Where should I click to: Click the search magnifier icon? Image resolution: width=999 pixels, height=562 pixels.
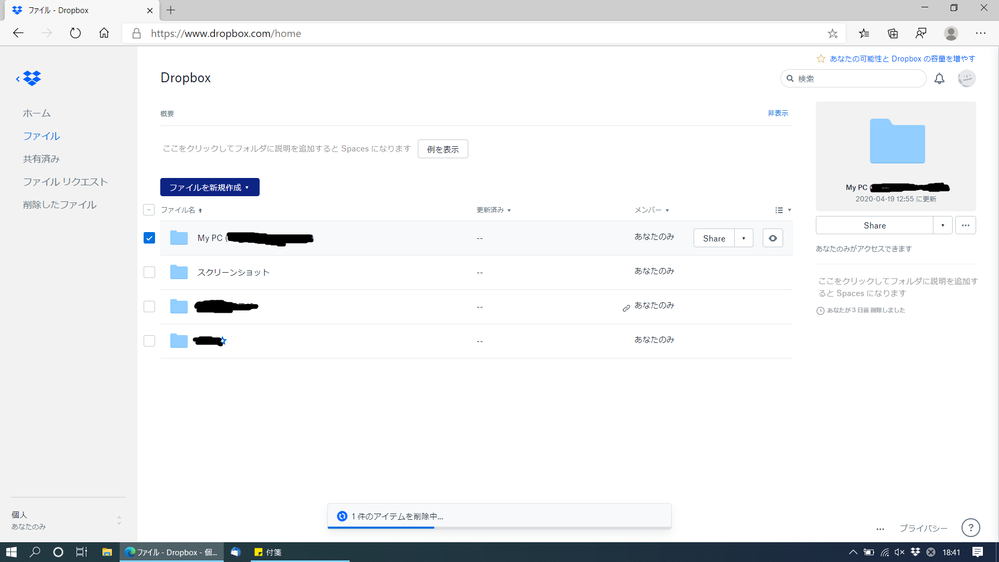pyautogui.click(x=790, y=78)
